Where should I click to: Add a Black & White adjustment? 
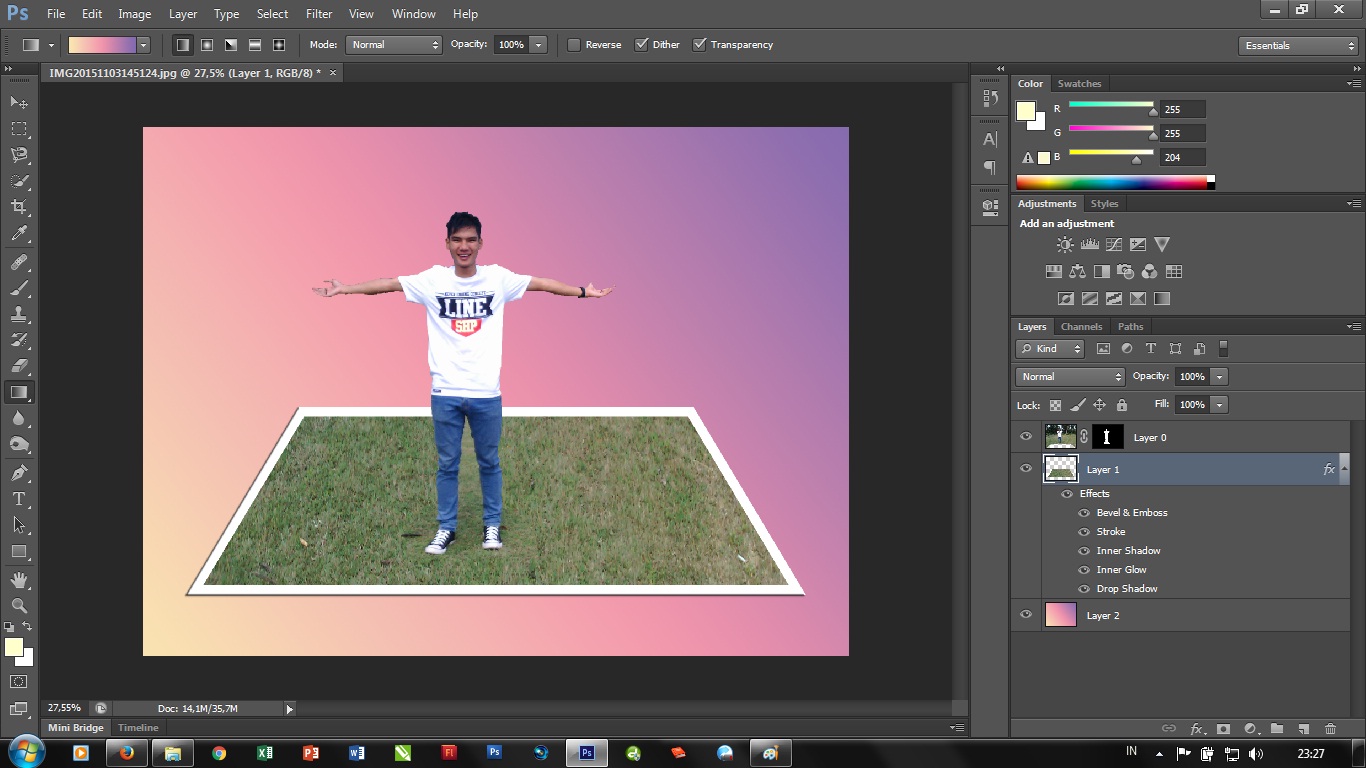1101,271
